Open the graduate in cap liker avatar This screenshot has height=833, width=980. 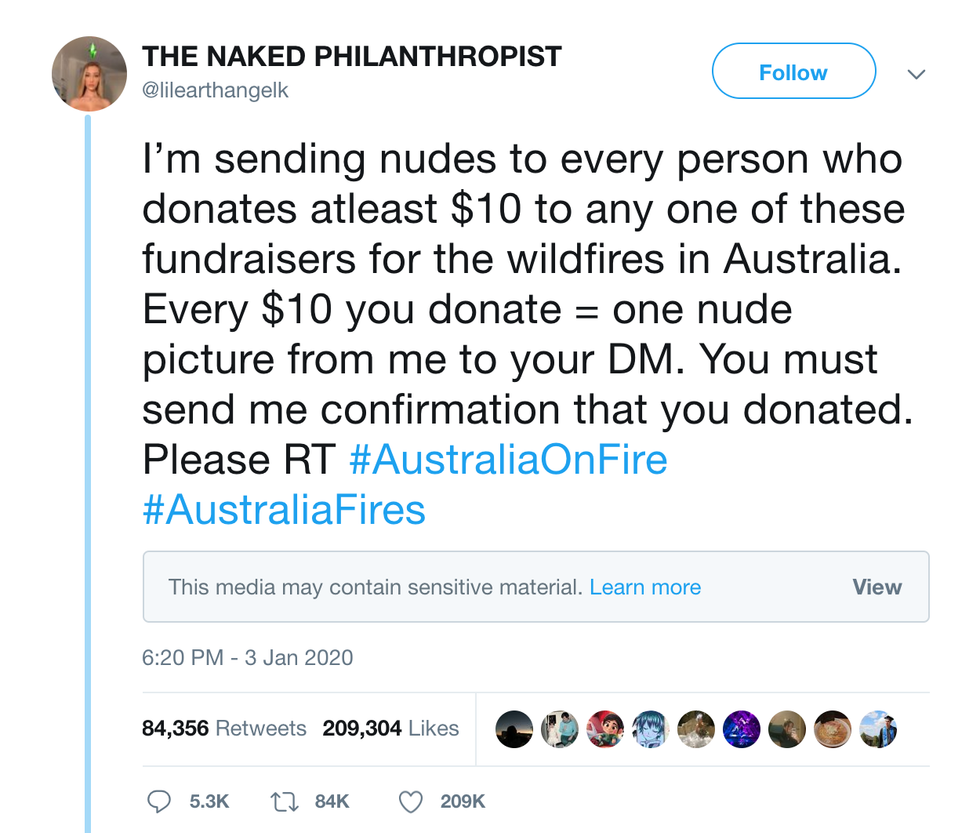[x=878, y=729]
